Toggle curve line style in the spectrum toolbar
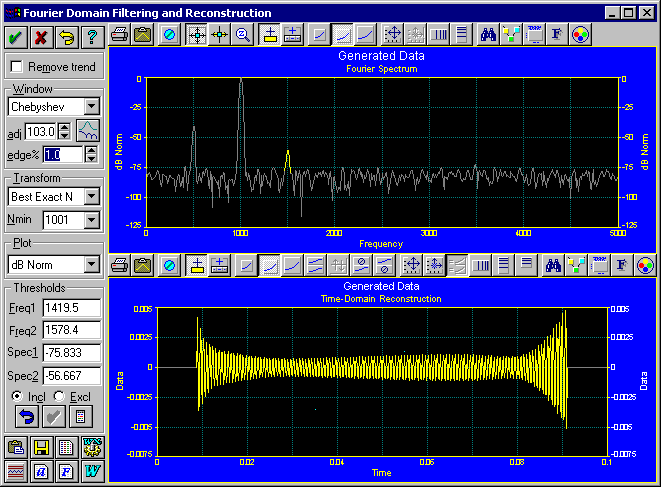661x487 pixels. point(365,35)
